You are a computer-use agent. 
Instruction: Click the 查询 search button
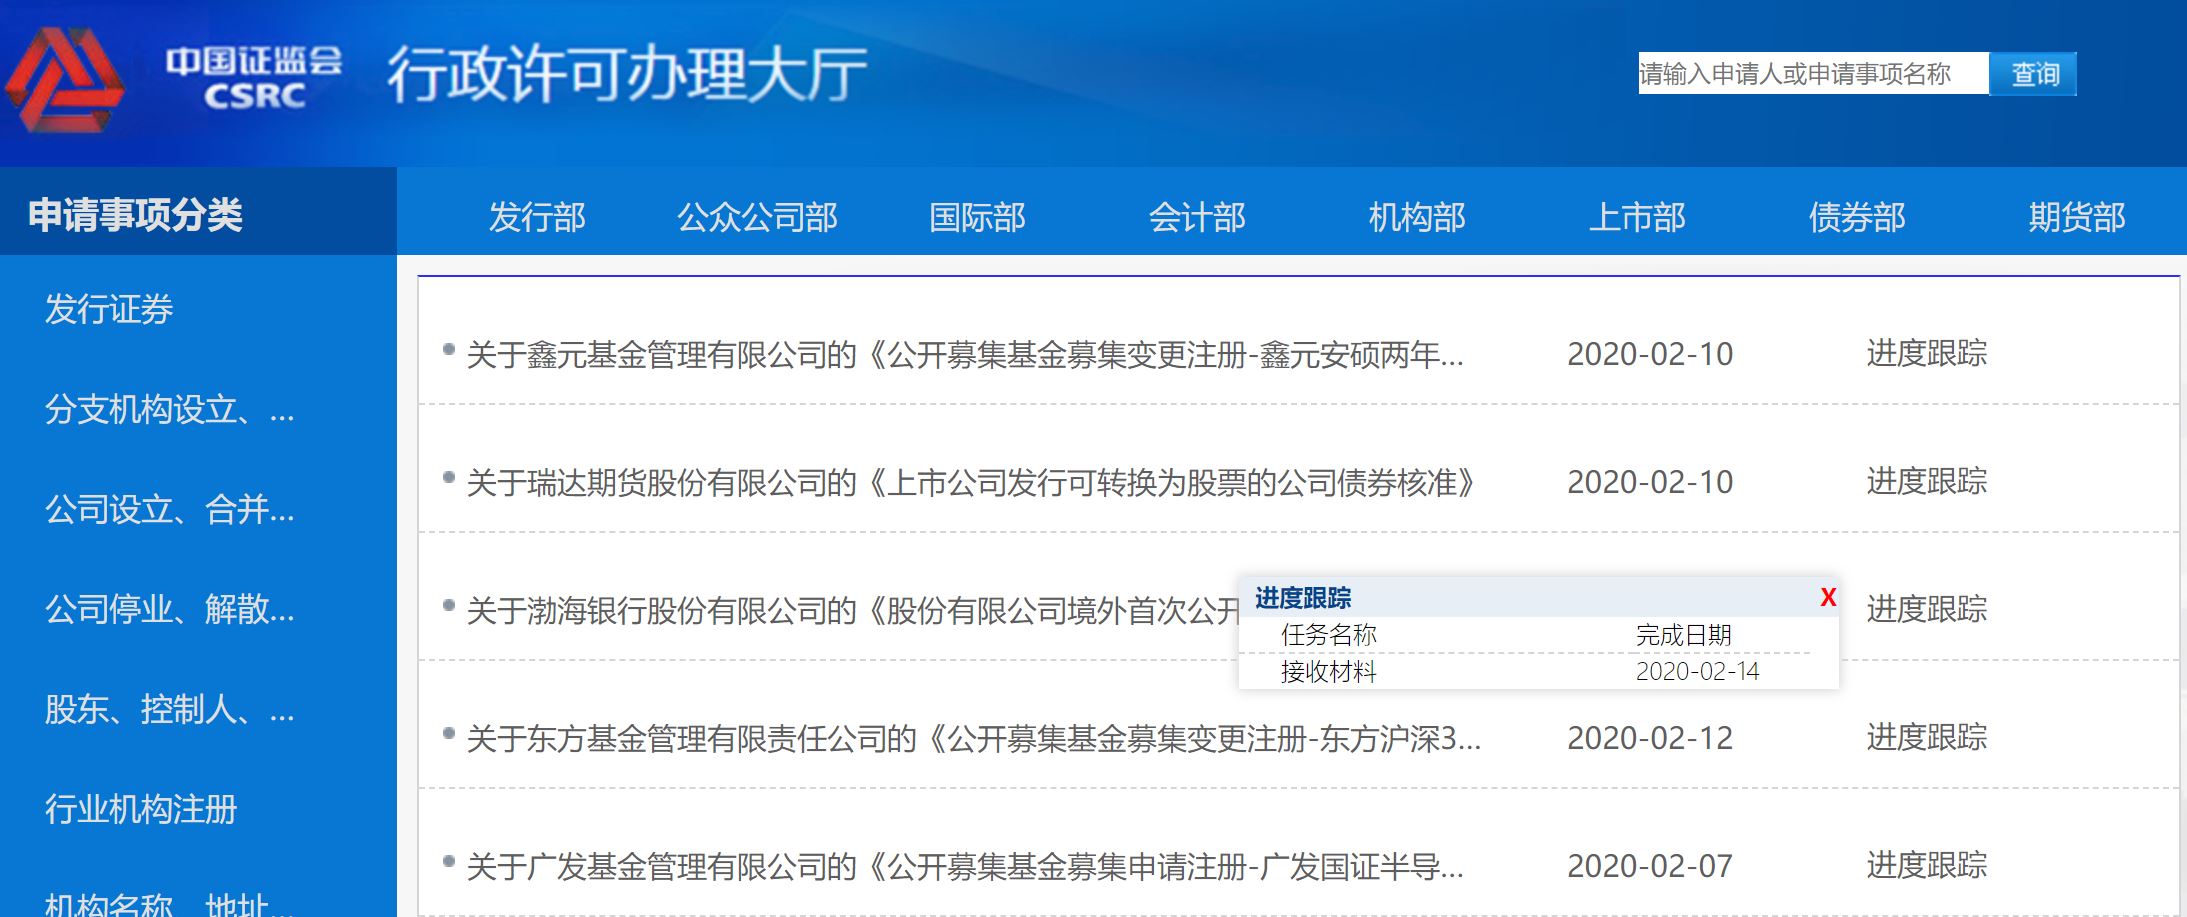(2034, 74)
